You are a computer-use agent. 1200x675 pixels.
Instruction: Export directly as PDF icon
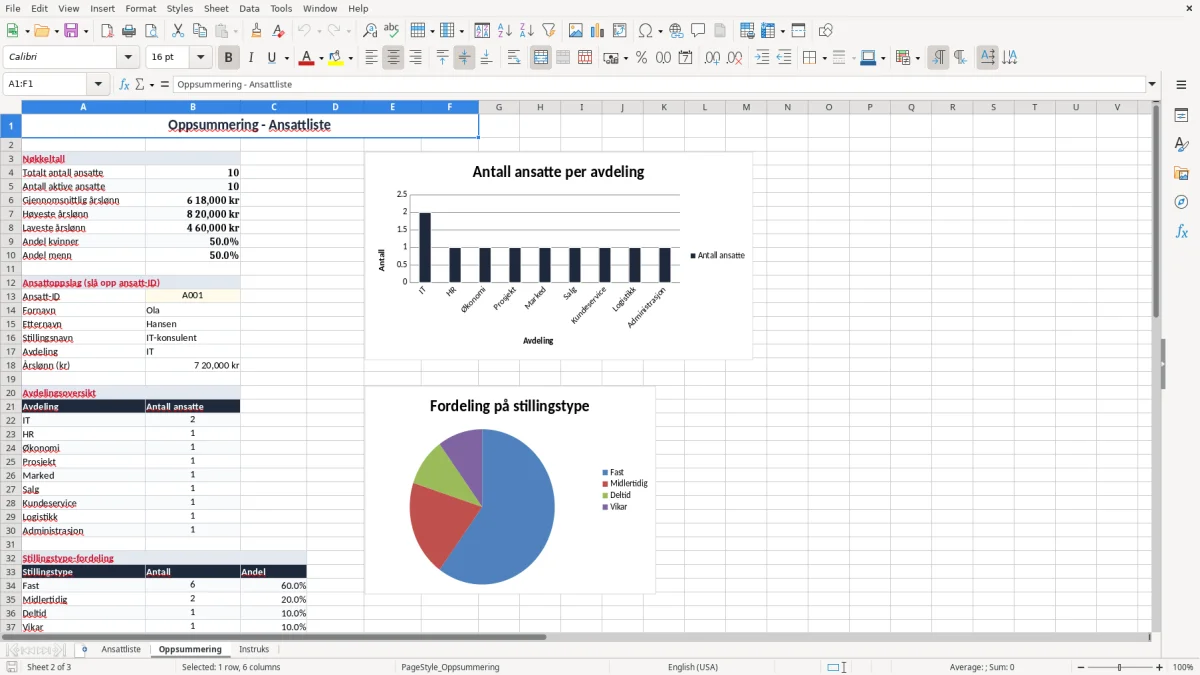pos(107,31)
